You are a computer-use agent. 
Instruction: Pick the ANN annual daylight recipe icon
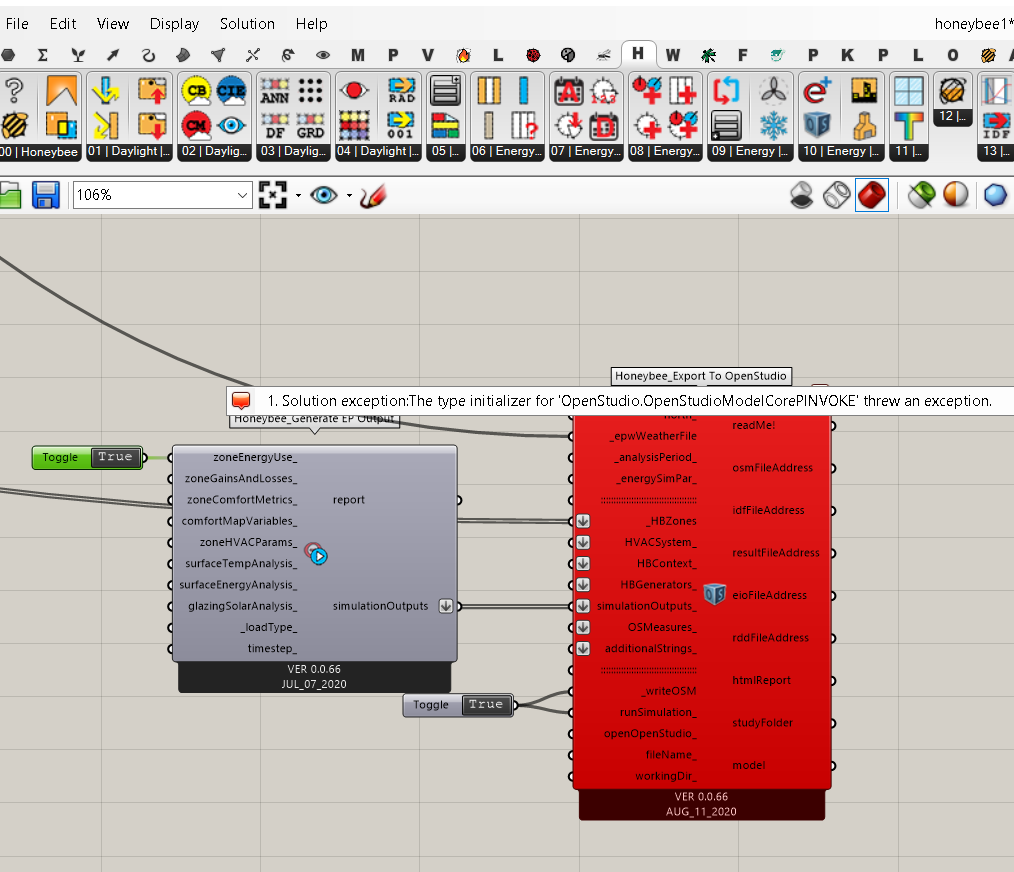(275, 91)
